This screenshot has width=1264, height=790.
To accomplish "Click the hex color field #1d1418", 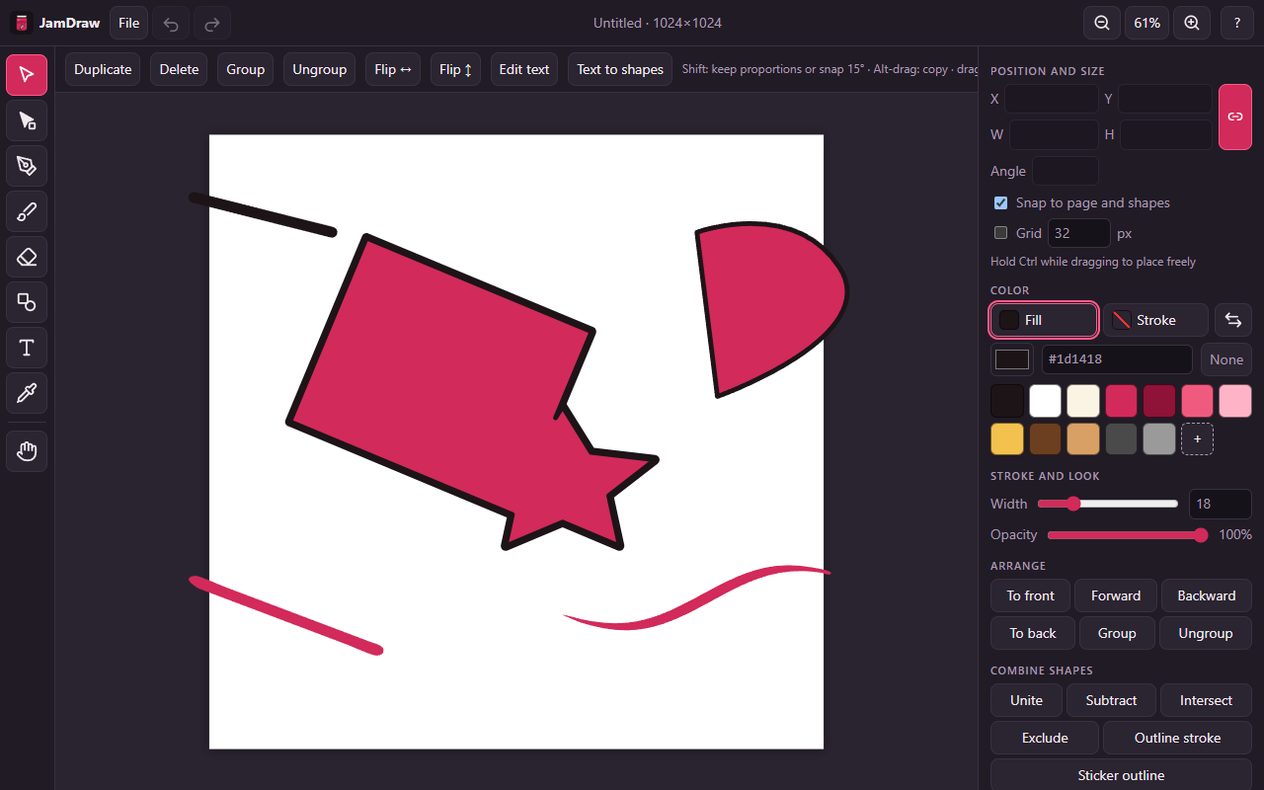I will coord(1117,360).
